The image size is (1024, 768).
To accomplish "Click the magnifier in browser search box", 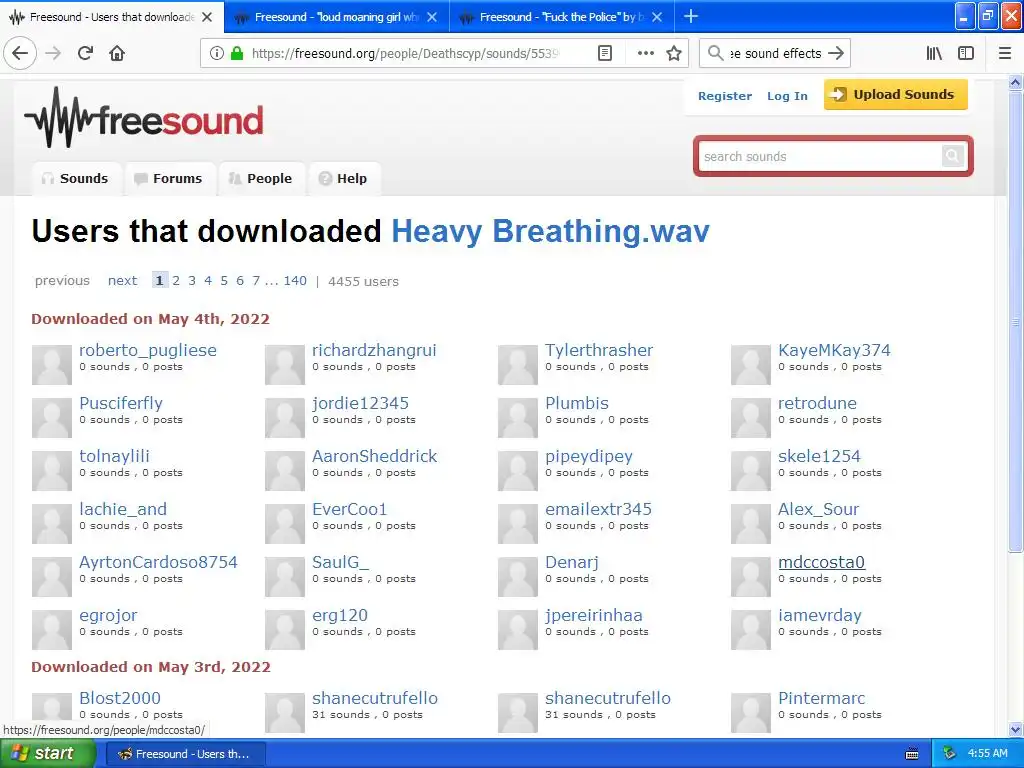I will (716, 53).
